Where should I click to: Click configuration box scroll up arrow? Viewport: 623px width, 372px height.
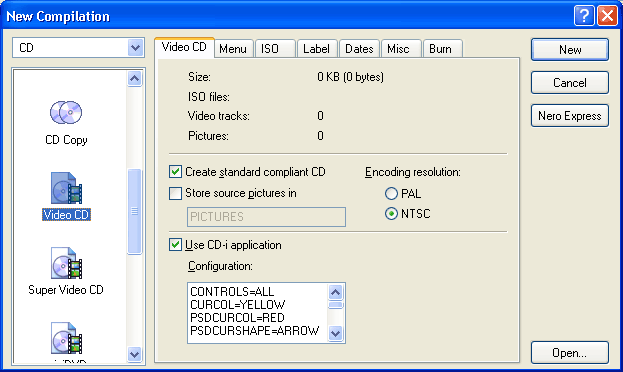point(335,293)
